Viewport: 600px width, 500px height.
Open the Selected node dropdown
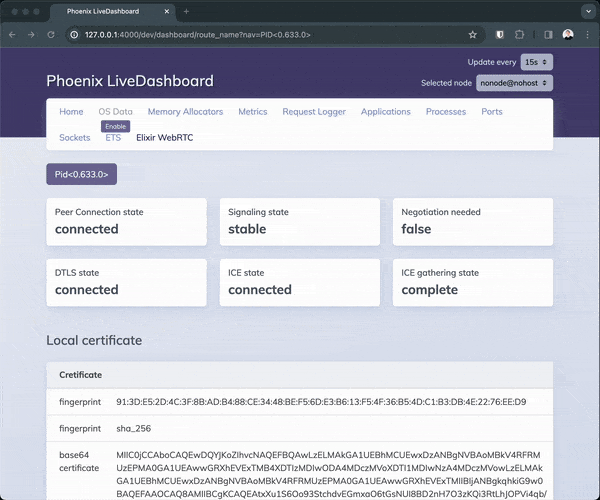tap(514, 83)
